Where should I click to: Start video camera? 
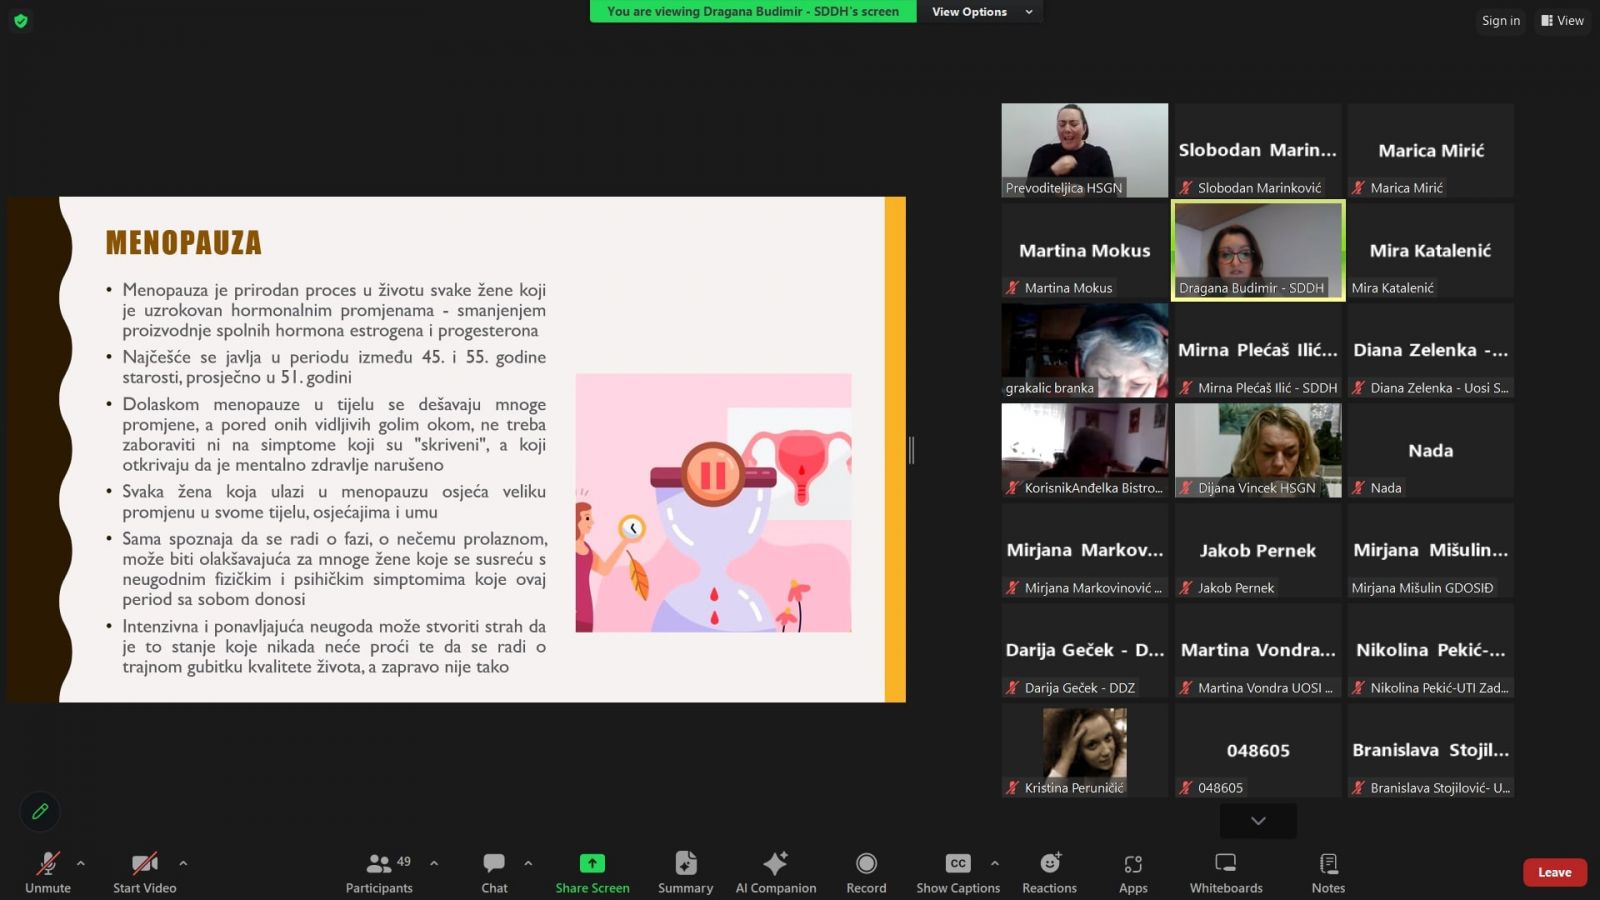[x=144, y=871]
